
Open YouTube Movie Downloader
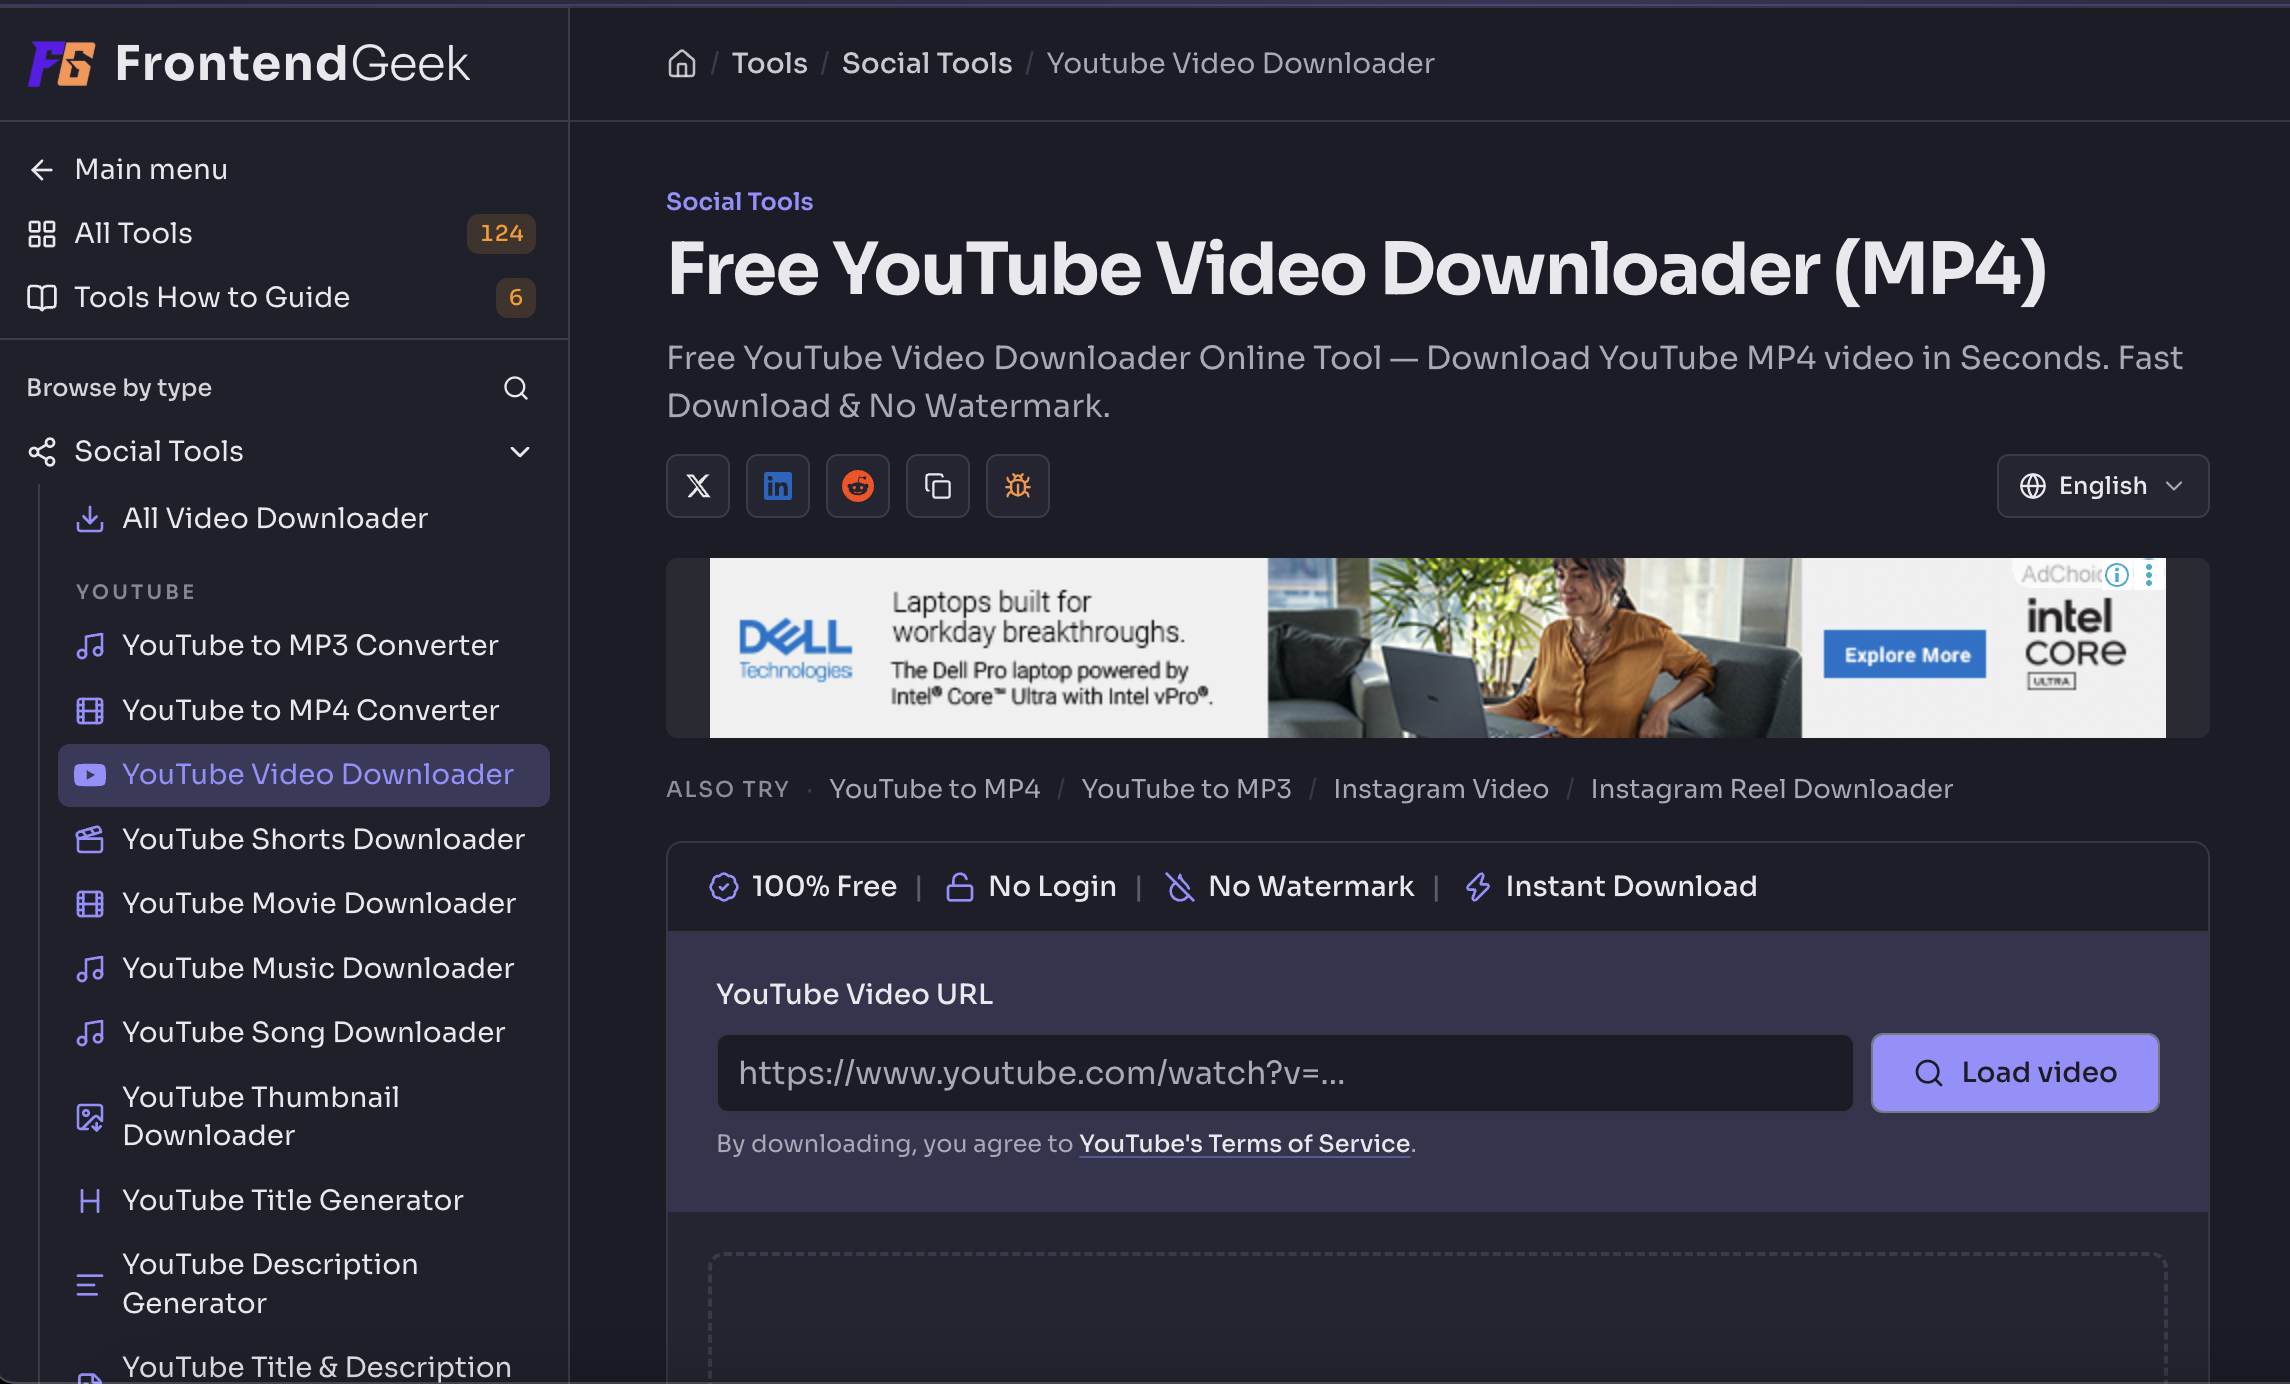(319, 903)
